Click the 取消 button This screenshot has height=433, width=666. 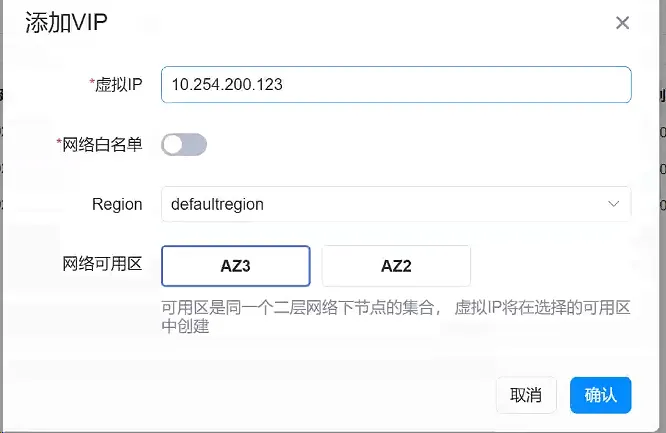[526, 395]
